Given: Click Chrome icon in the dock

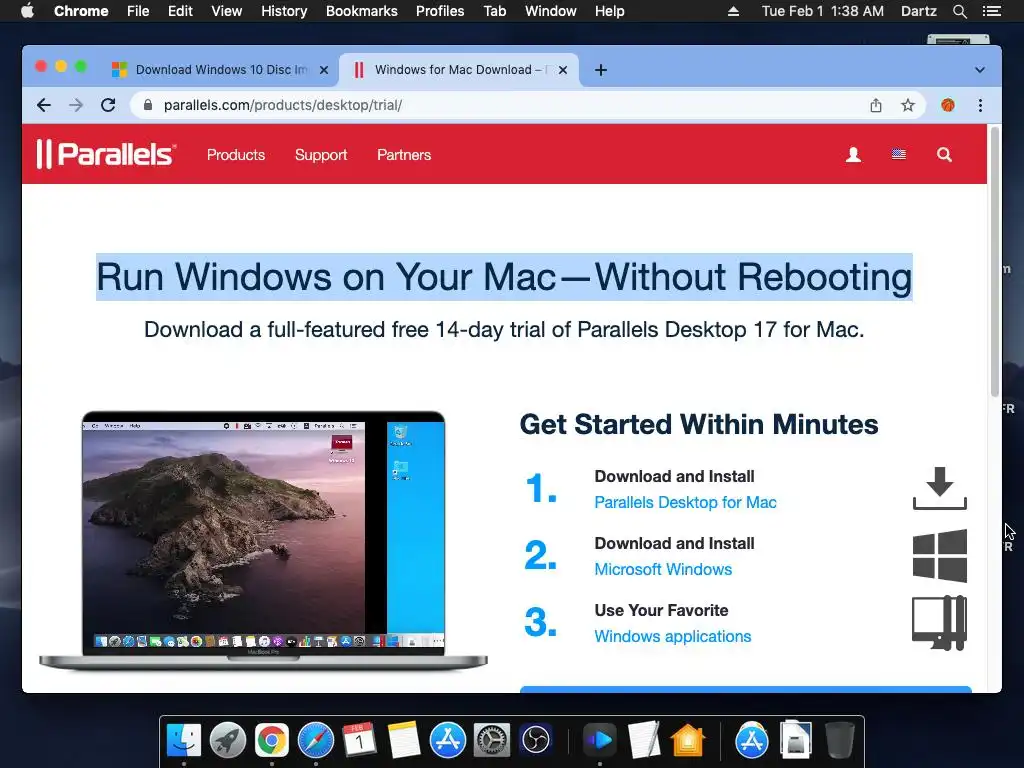Looking at the screenshot, I should tap(272, 740).
